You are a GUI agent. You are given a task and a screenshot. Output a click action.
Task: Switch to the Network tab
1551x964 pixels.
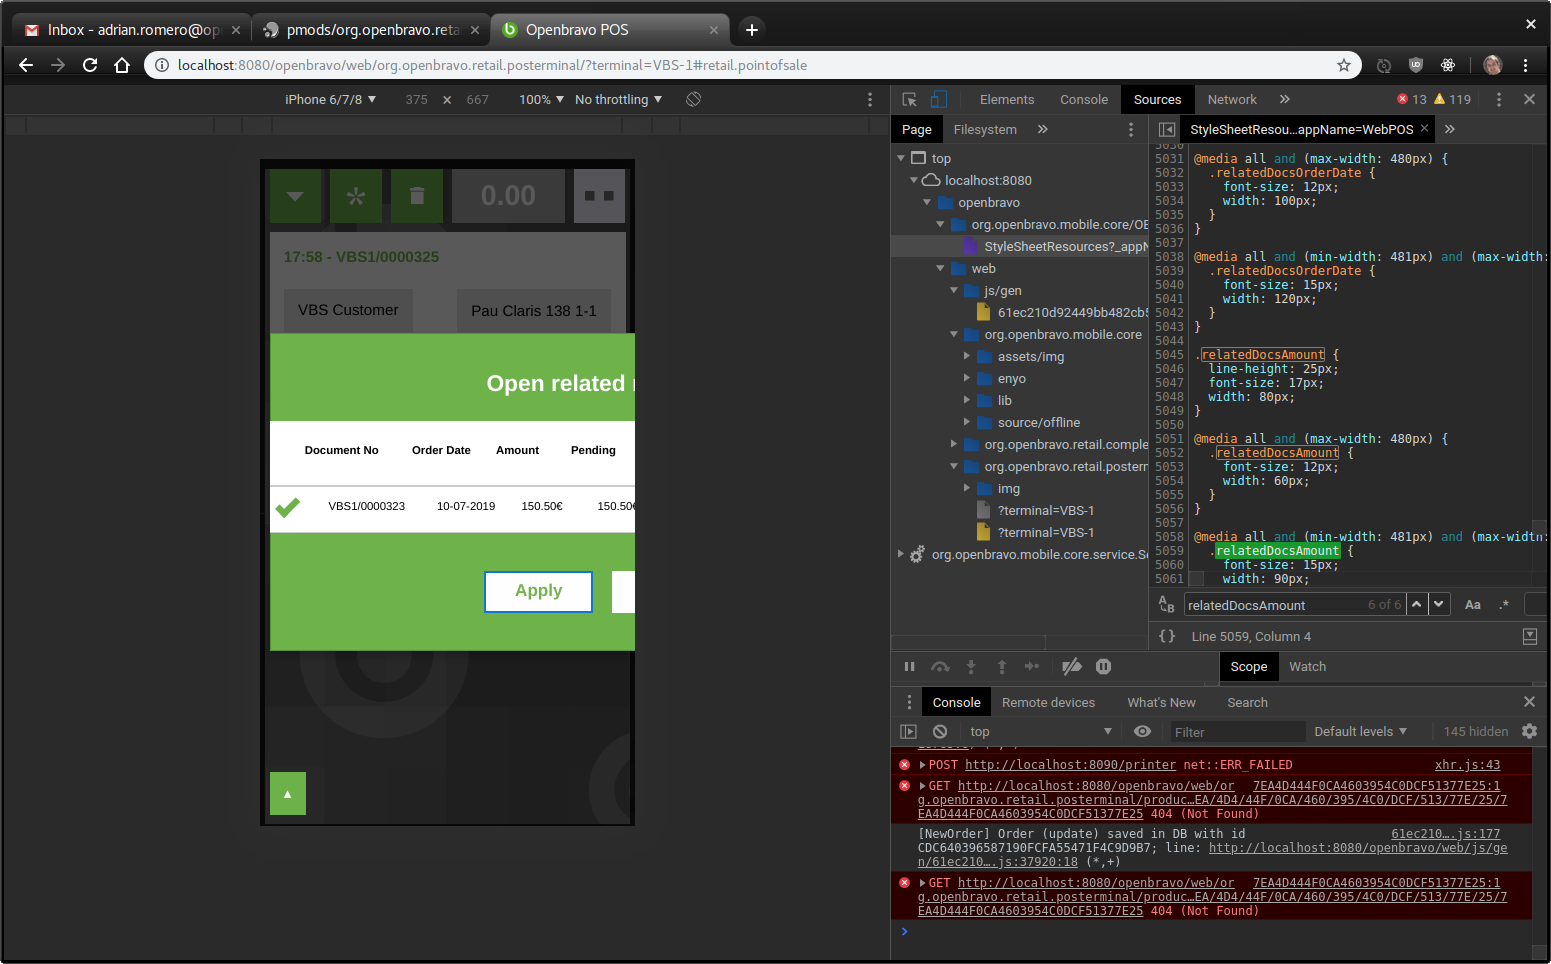pos(1231,99)
